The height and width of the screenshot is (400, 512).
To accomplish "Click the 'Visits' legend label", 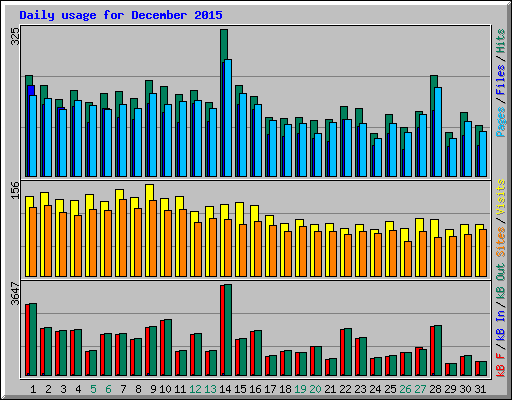I will [501, 198].
